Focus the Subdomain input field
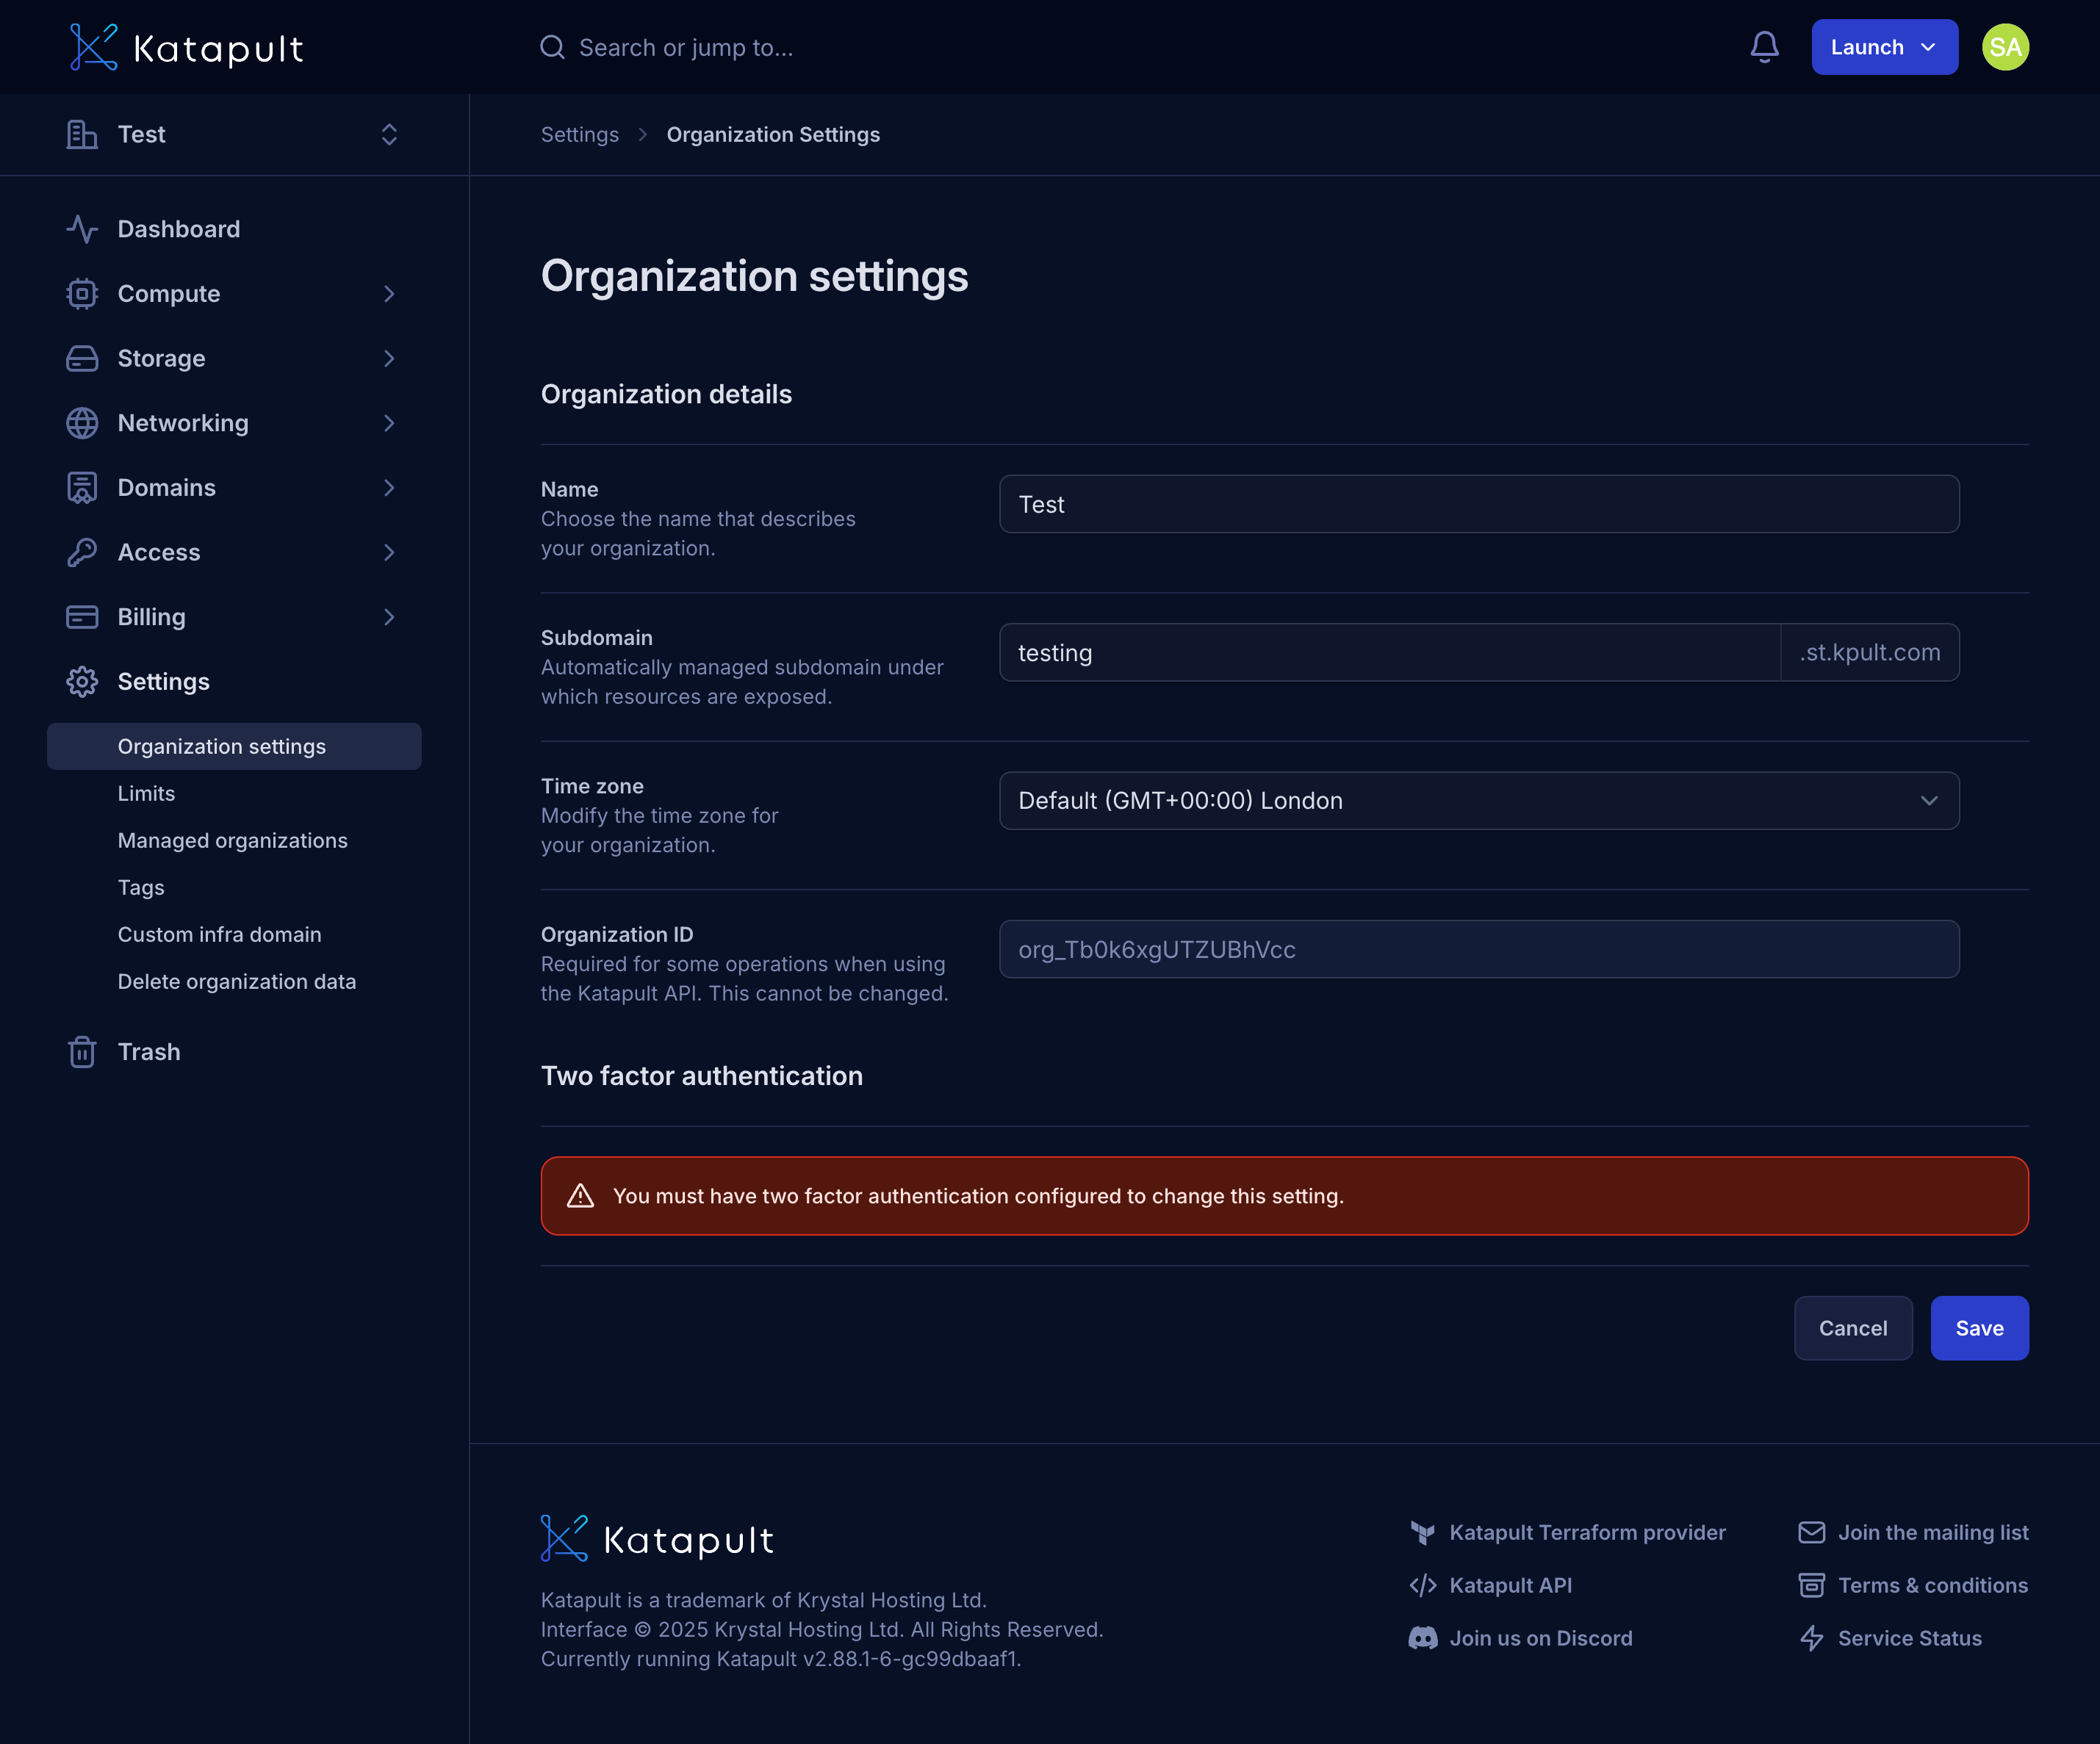Image resolution: width=2100 pixels, height=1744 pixels. pyautogui.click(x=1389, y=653)
